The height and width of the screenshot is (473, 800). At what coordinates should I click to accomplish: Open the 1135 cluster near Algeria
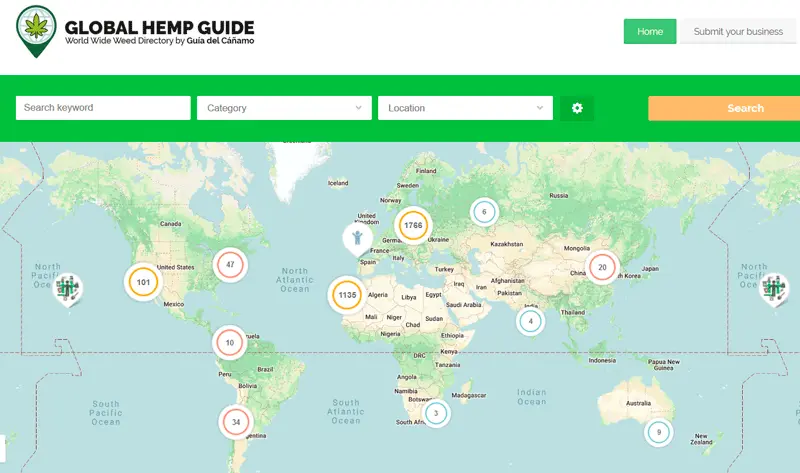347,295
